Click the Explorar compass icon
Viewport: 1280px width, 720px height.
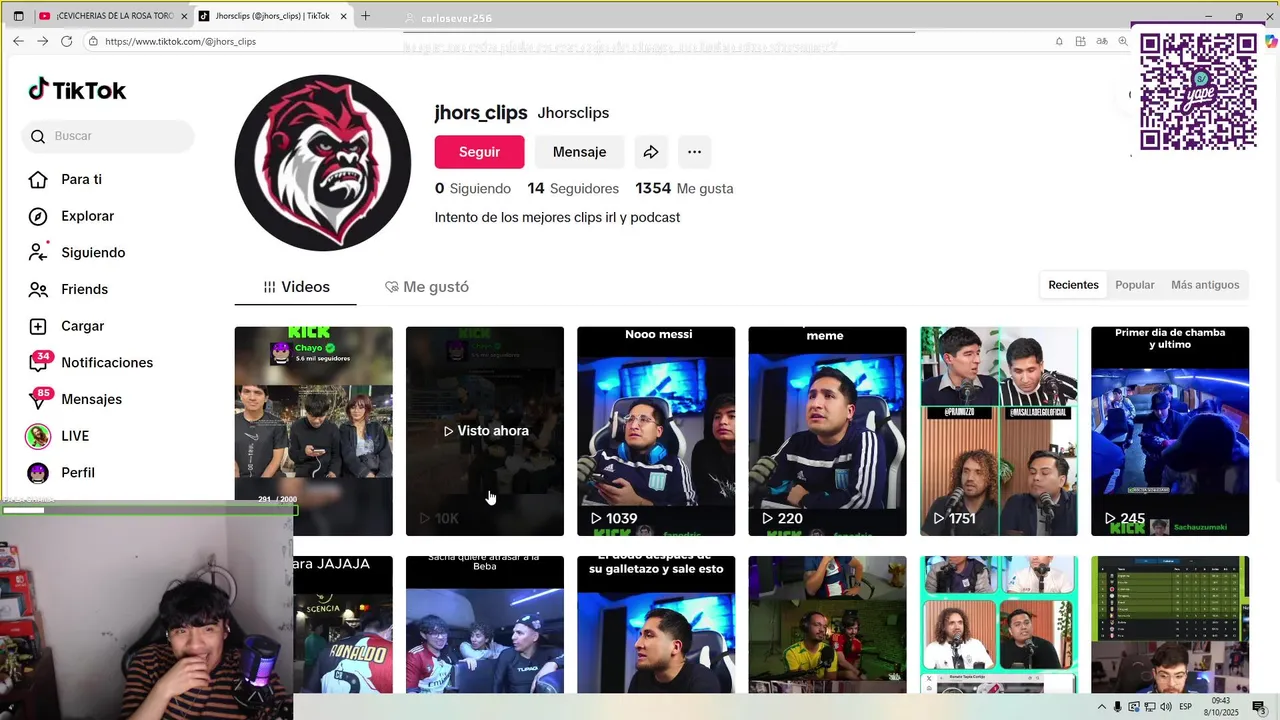coord(38,216)
